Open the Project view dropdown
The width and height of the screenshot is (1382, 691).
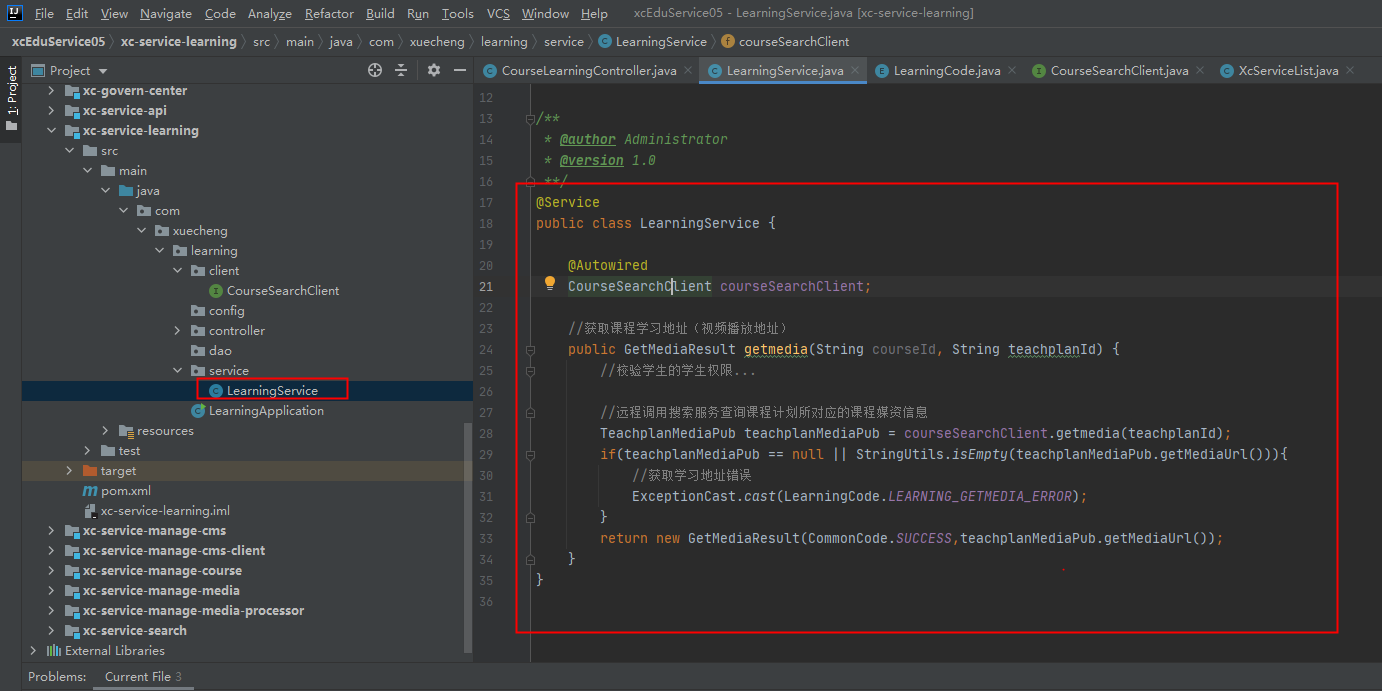tap(103, 71)
